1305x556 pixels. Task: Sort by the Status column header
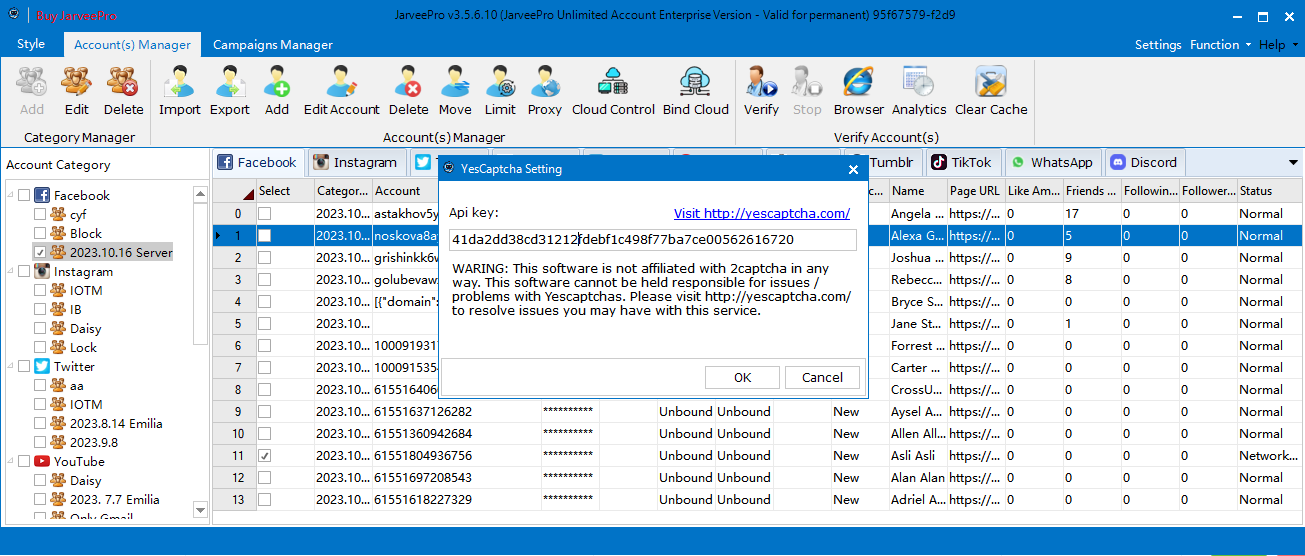(x=1270, y=191)
